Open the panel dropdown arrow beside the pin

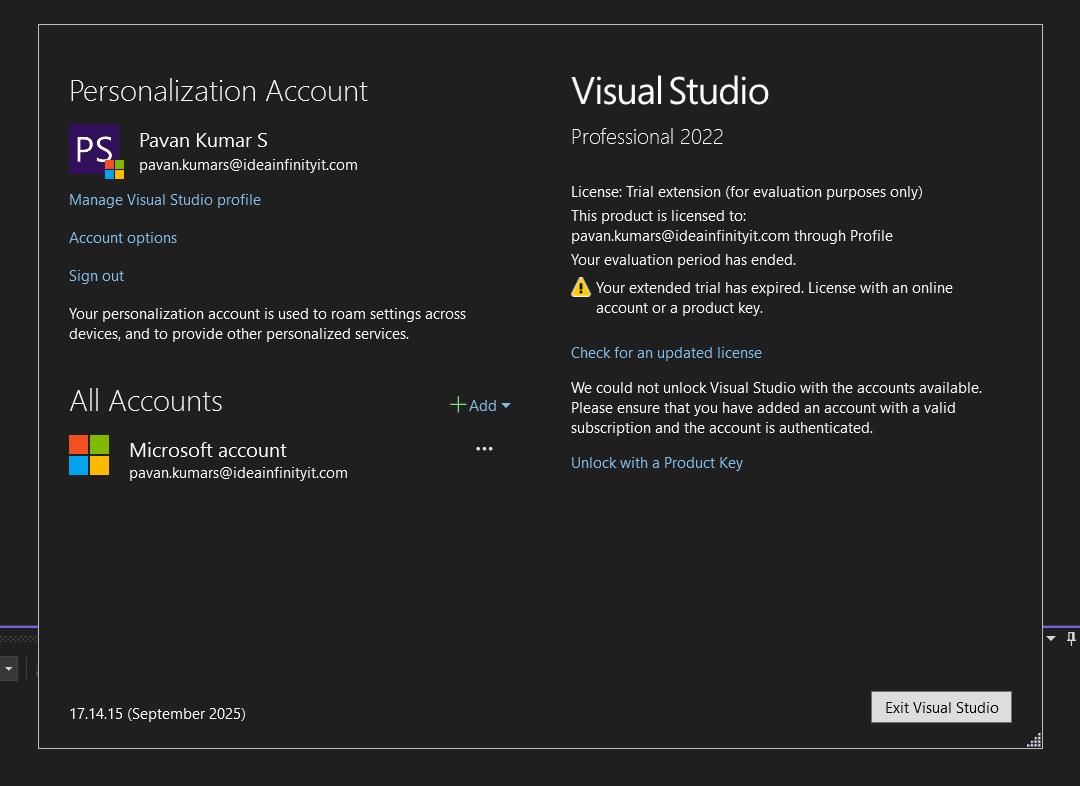1051,638
